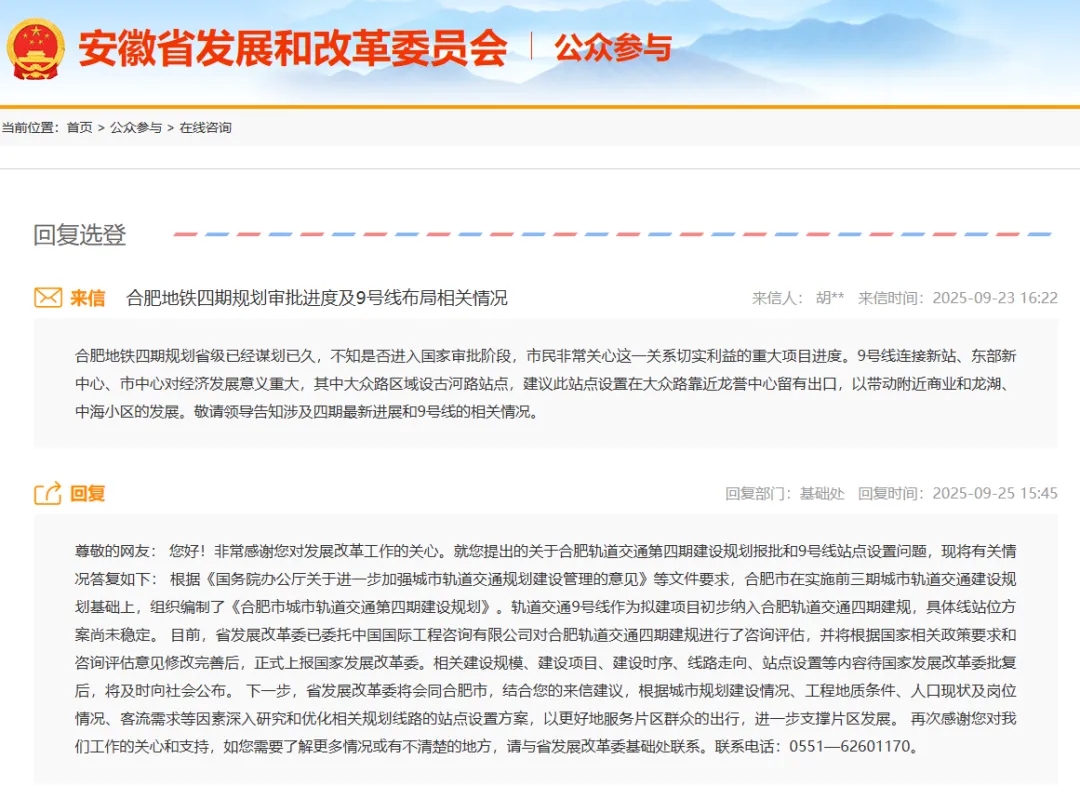1080x812 pixels.
Task: Click the reply arrow icon beside 回复
Action: [48, 493]
